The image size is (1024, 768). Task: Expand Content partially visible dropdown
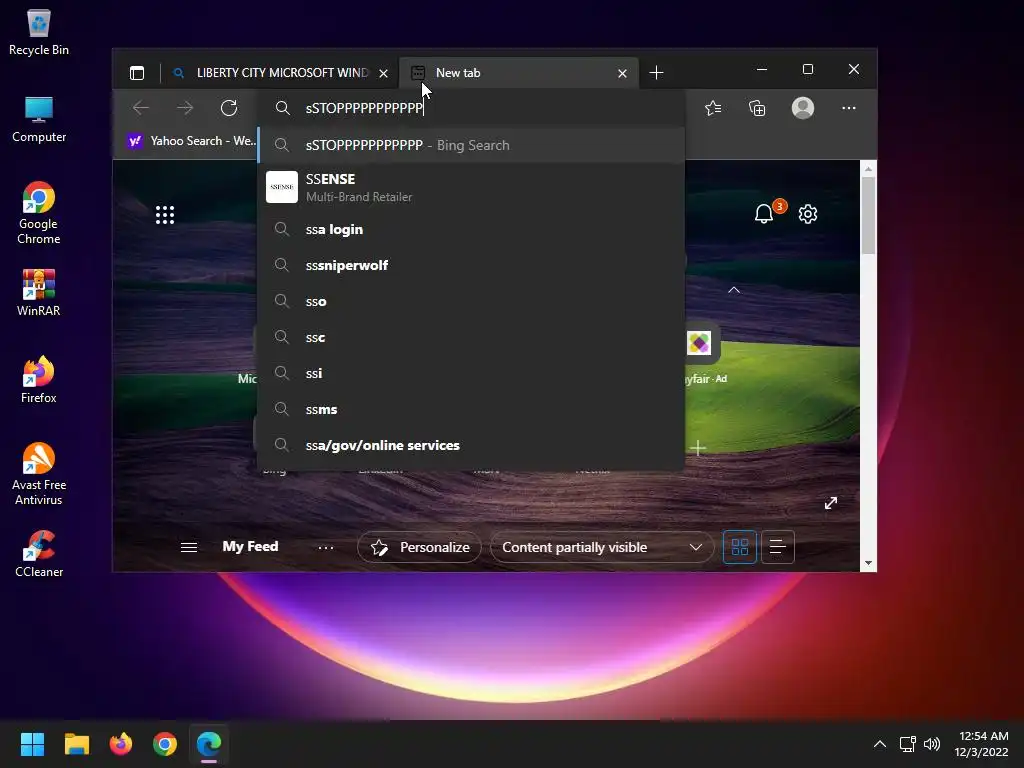(x=601, y=547)
